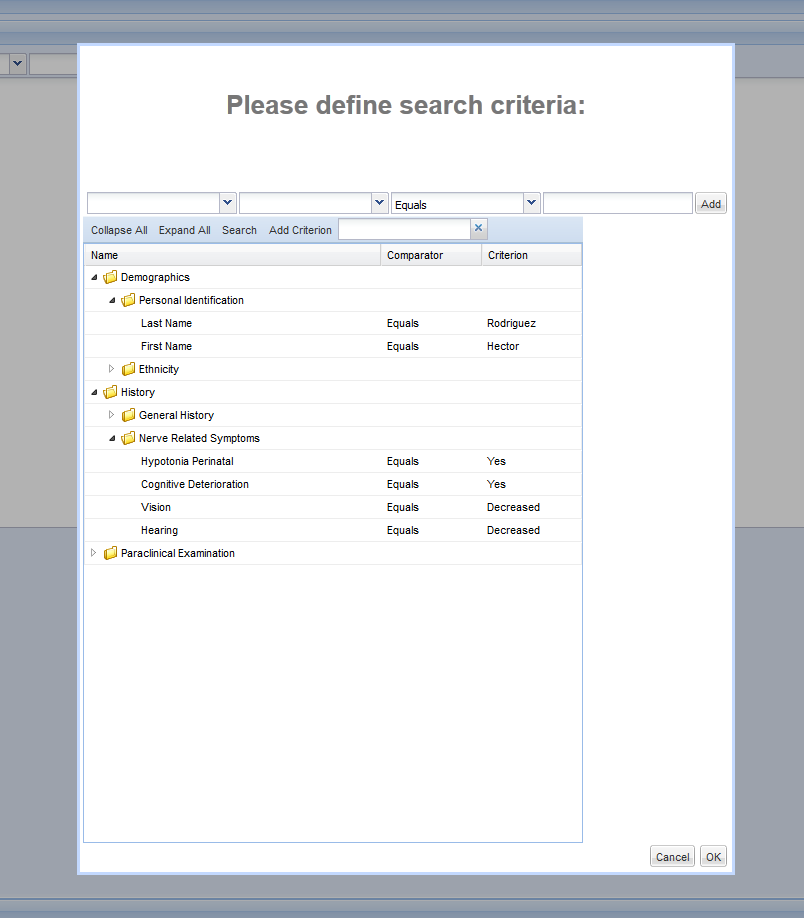Click the Rodriguez criterion cell

pyautogui.click(x=511, y=323)
